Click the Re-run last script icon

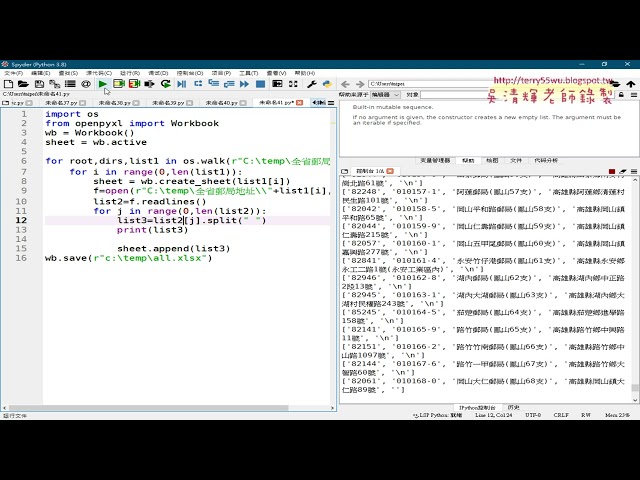coord(165,84)
